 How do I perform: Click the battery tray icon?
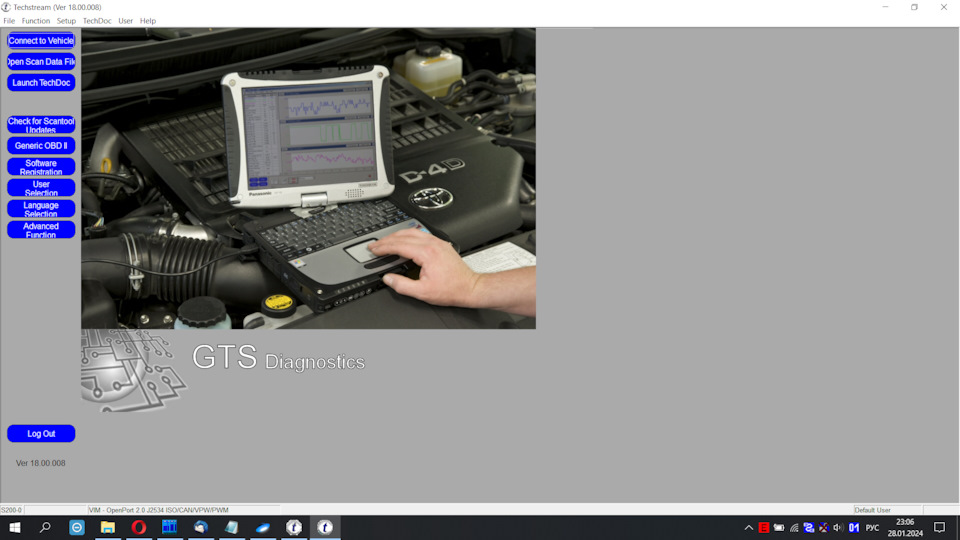(x=779, y=528)
